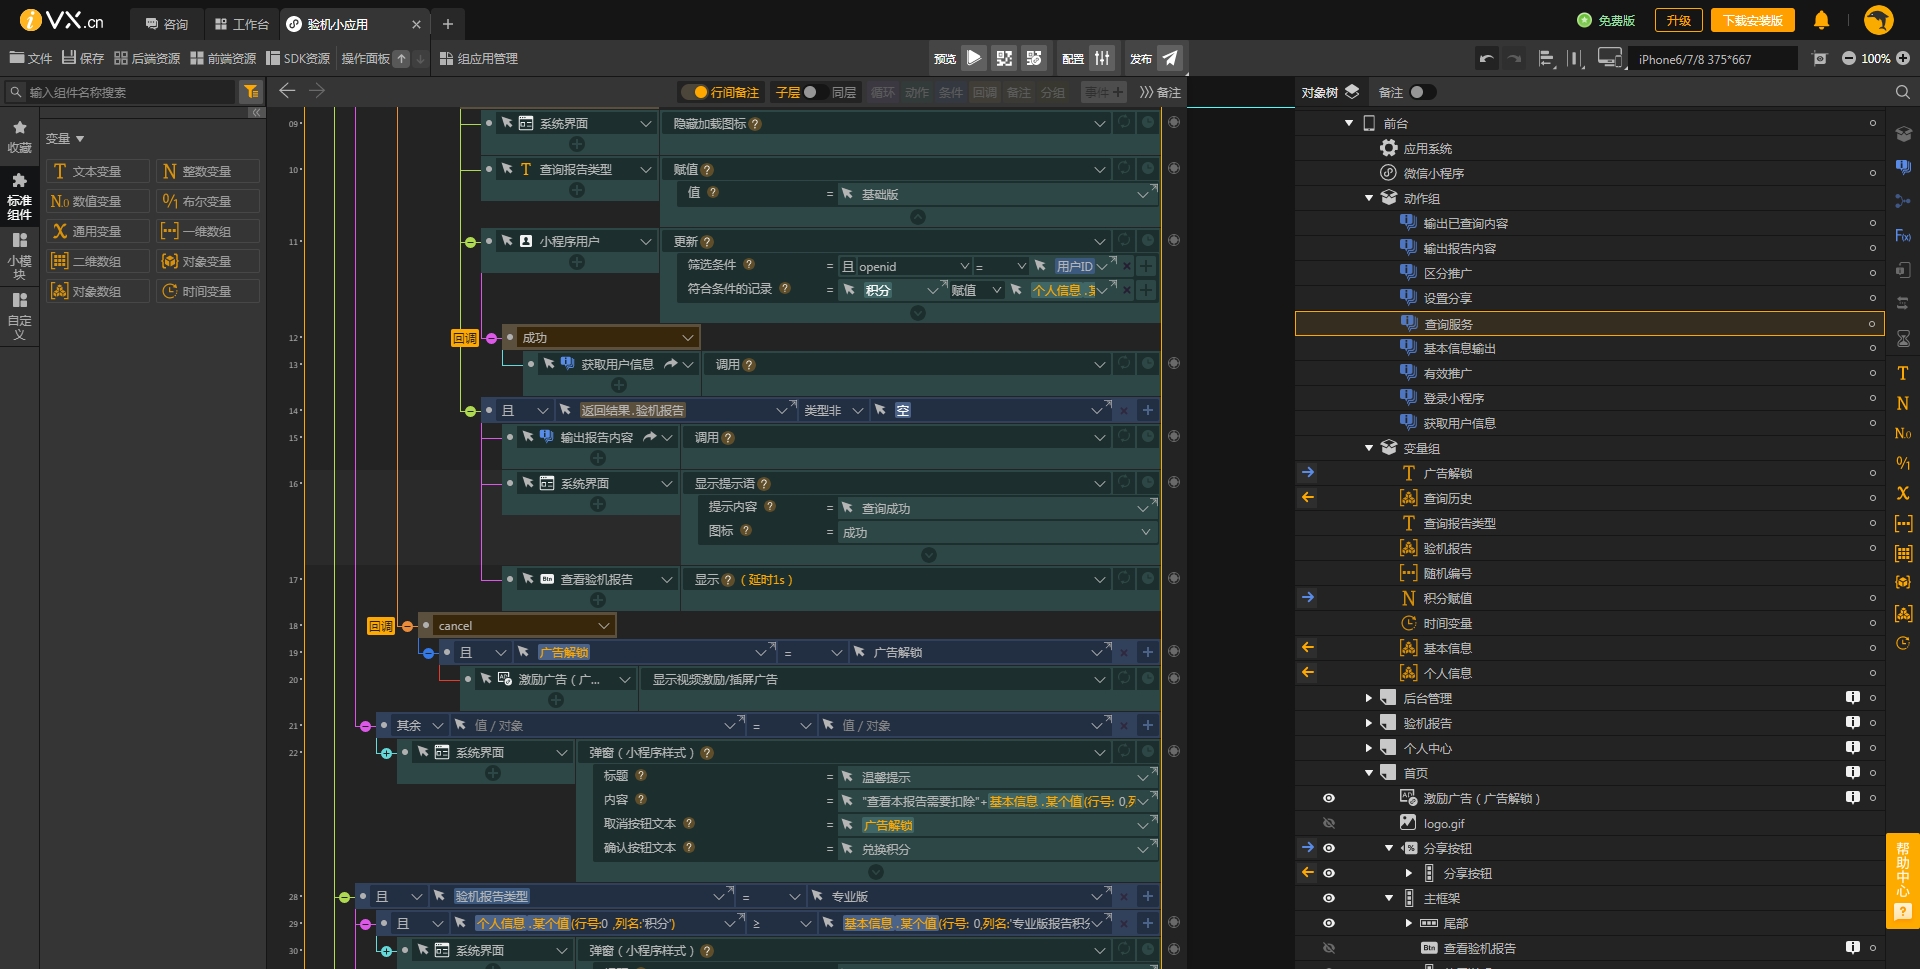Click the publish paper-plane icon

[1170, 58]
